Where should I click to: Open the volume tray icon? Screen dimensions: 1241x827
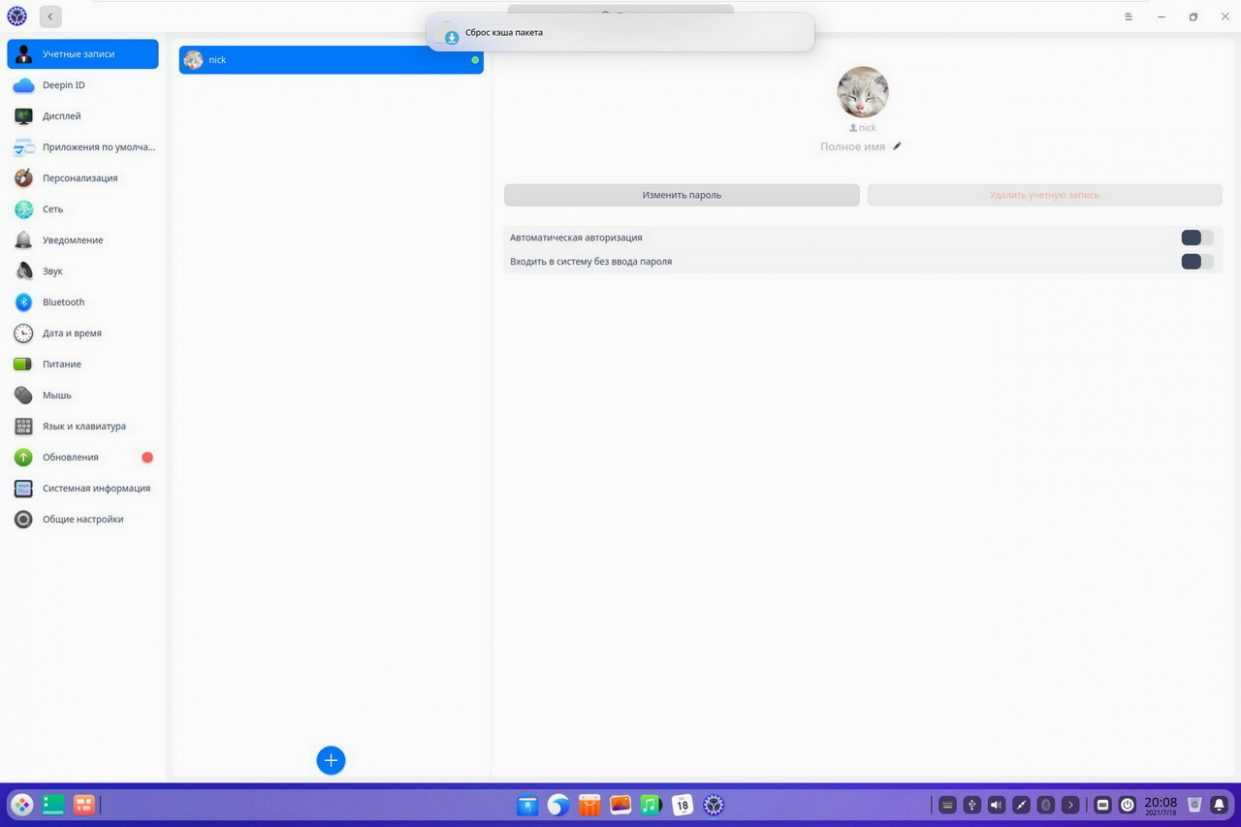point(996,805)
